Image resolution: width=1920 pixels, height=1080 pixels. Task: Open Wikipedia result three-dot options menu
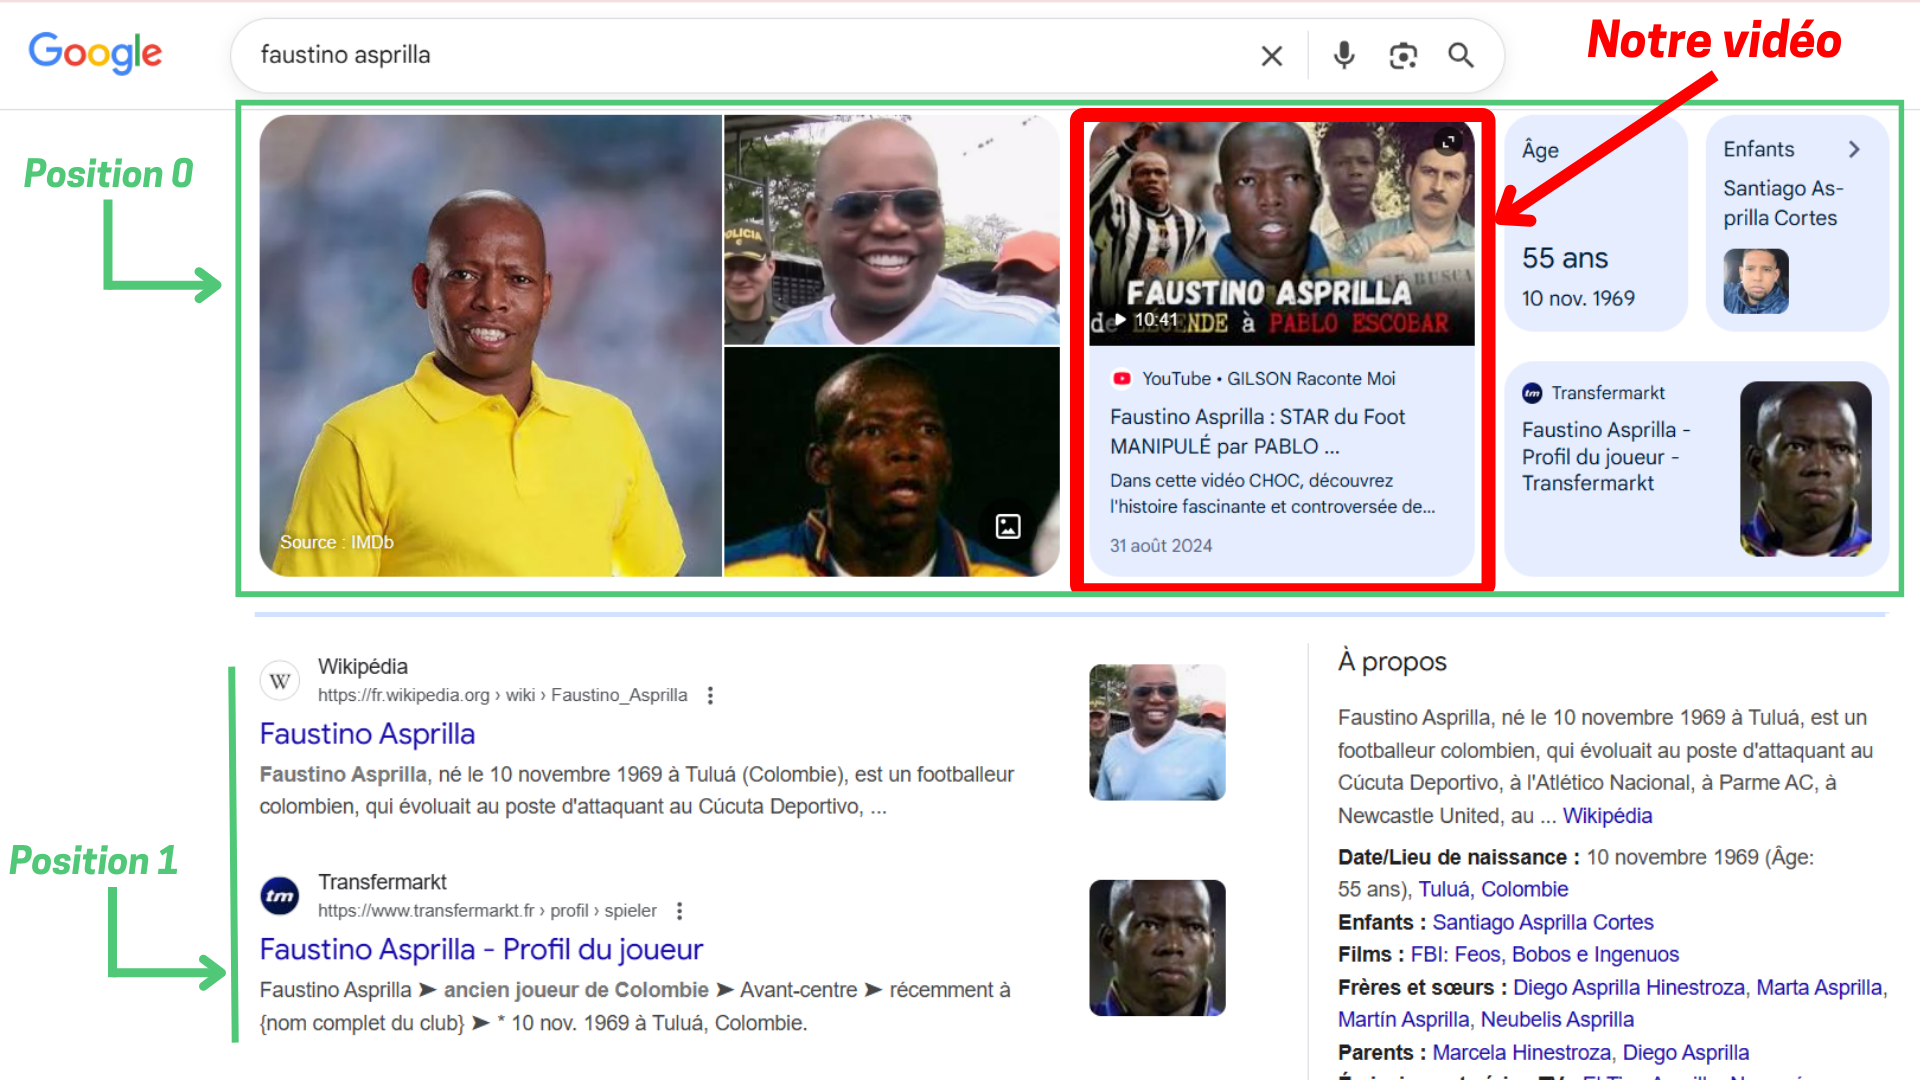(x=710, y=695)
